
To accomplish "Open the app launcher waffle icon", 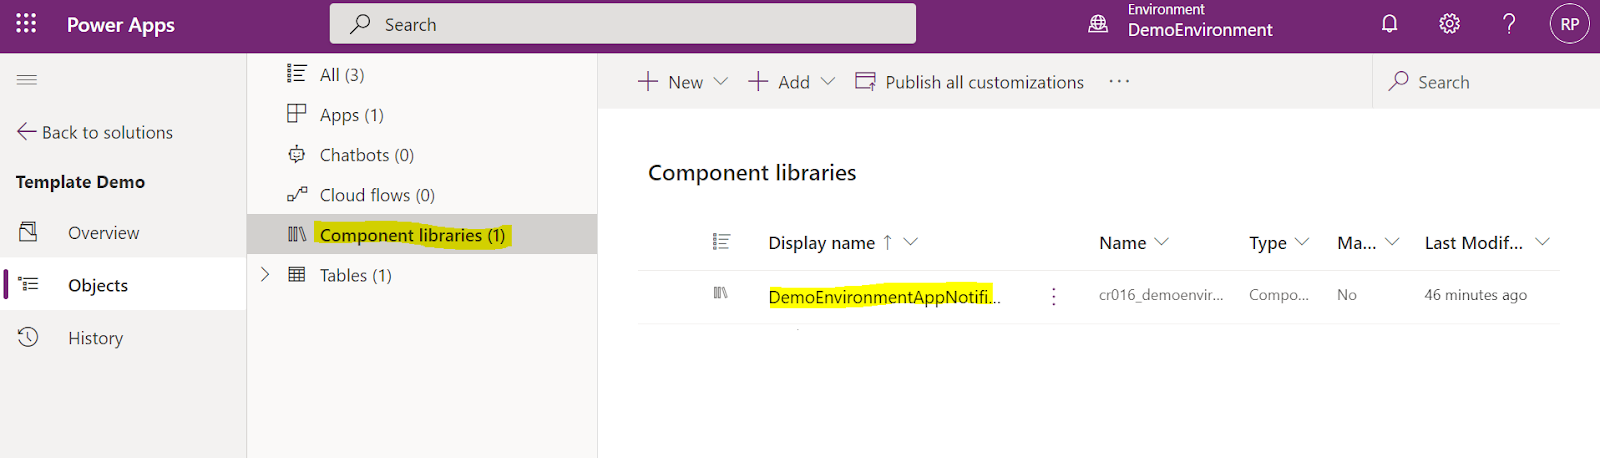I will (x=26, y=24).
